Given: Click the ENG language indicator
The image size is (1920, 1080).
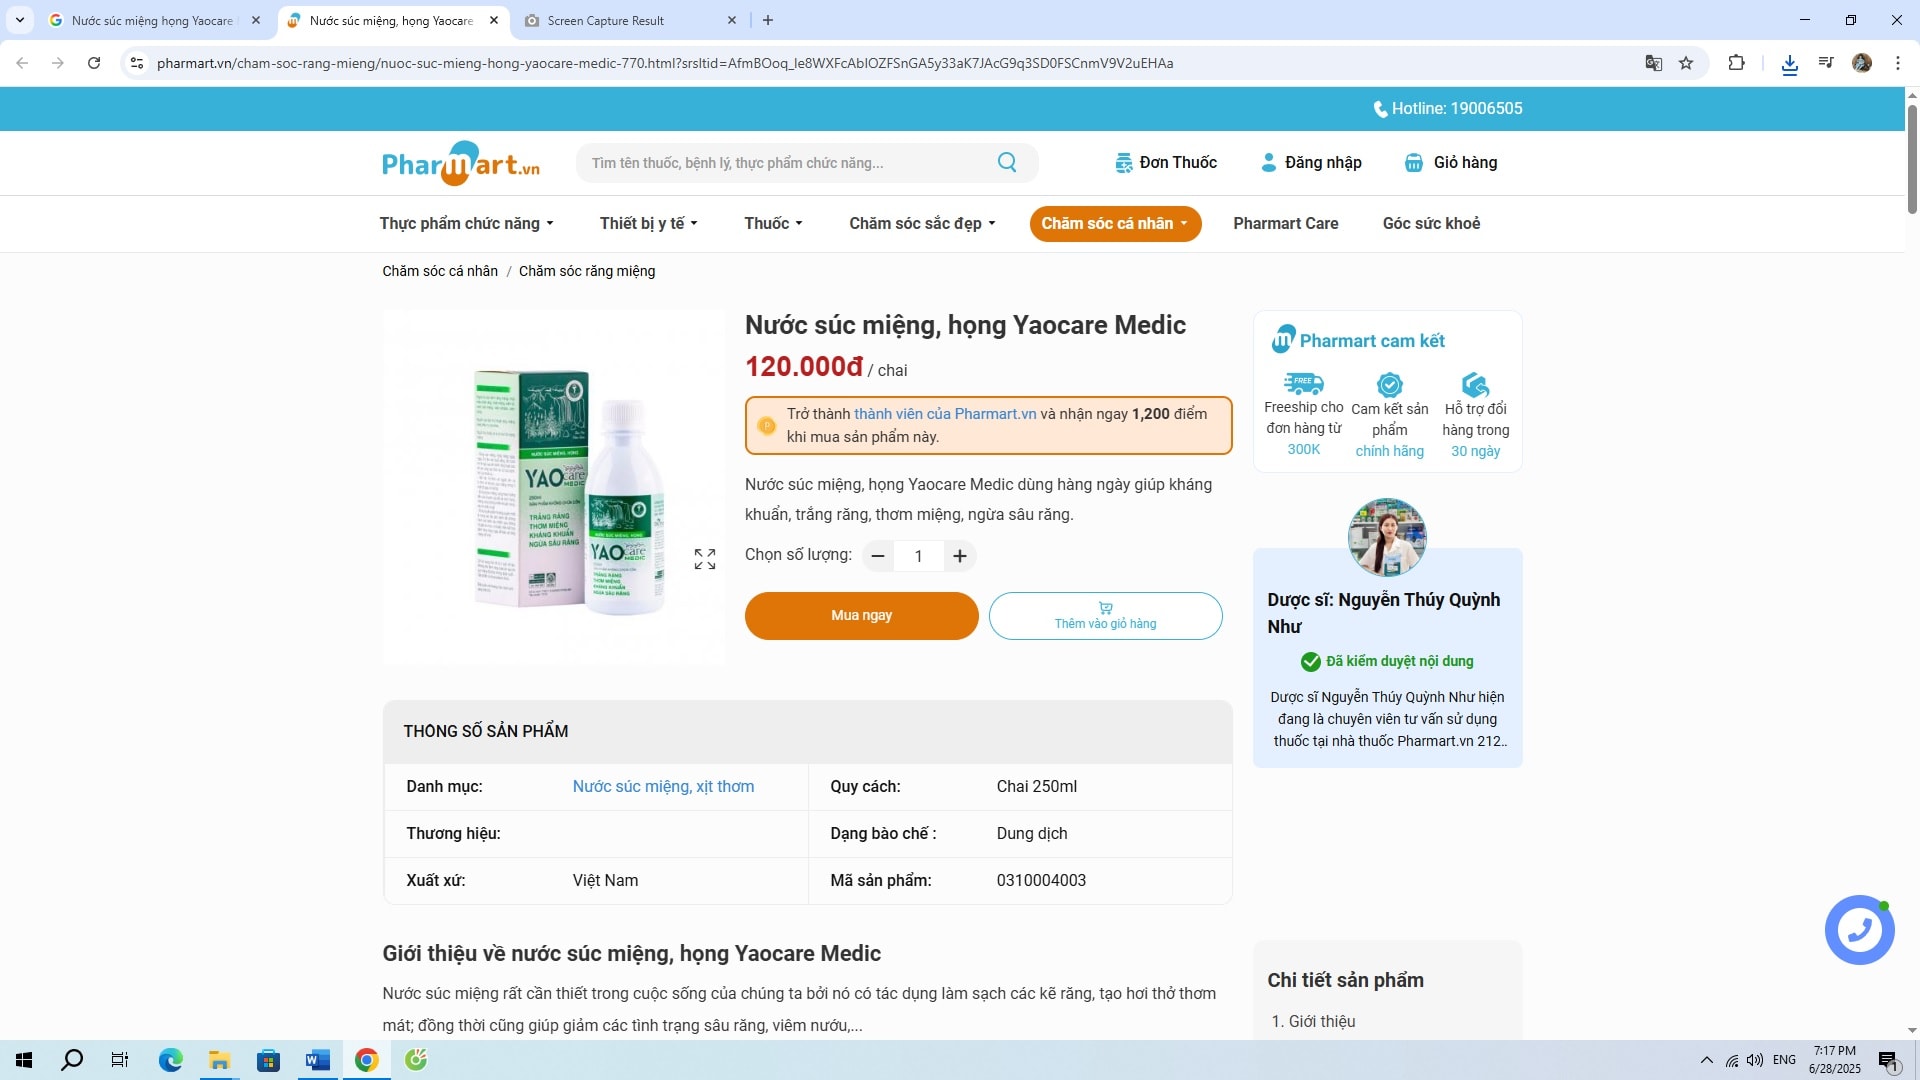Looking at the screenshot, I should (x=1784, y=1060).
